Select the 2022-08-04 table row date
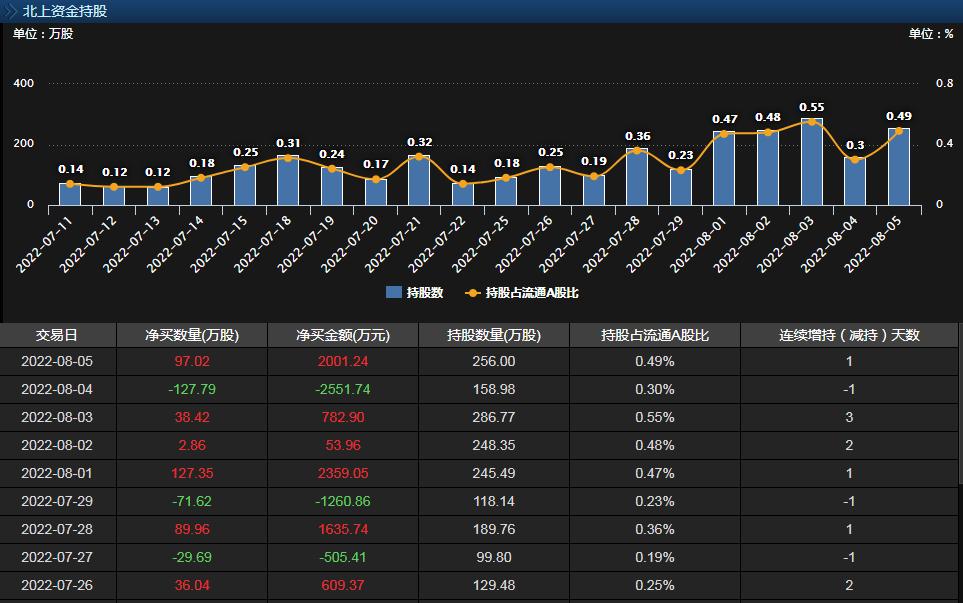 pos(57,389)
